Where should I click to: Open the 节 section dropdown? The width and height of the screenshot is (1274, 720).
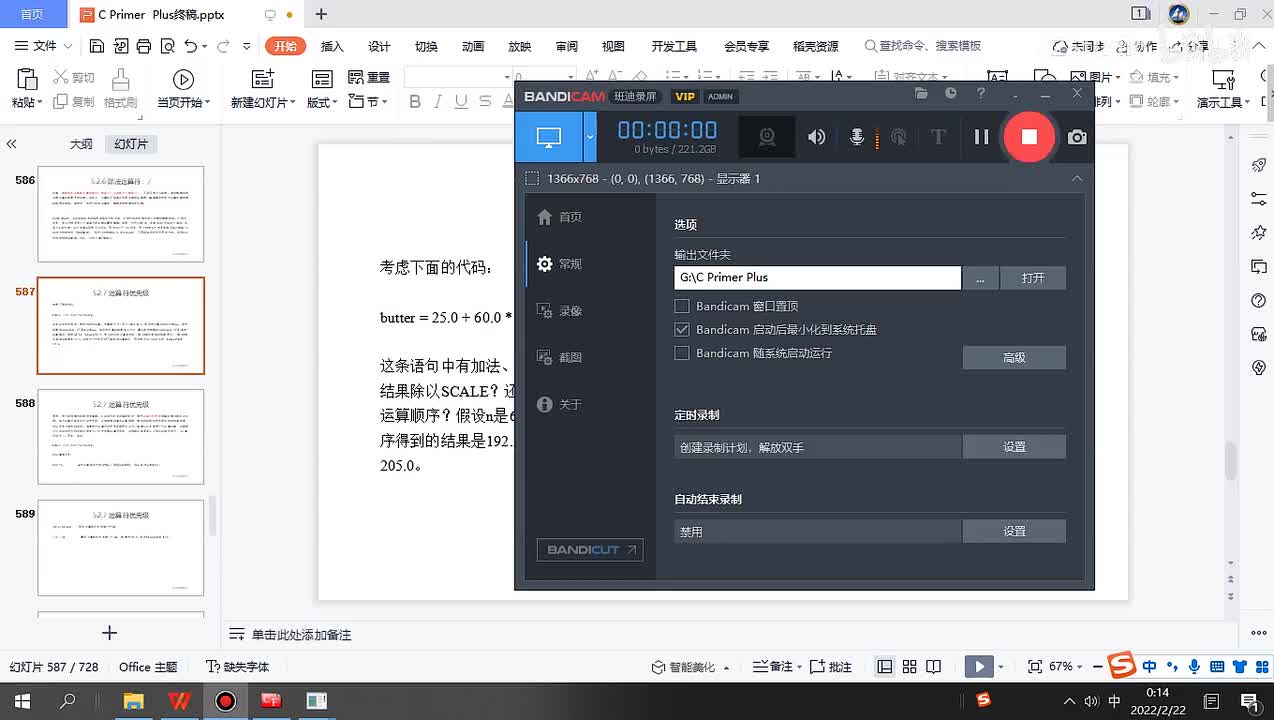coord(368,102)
